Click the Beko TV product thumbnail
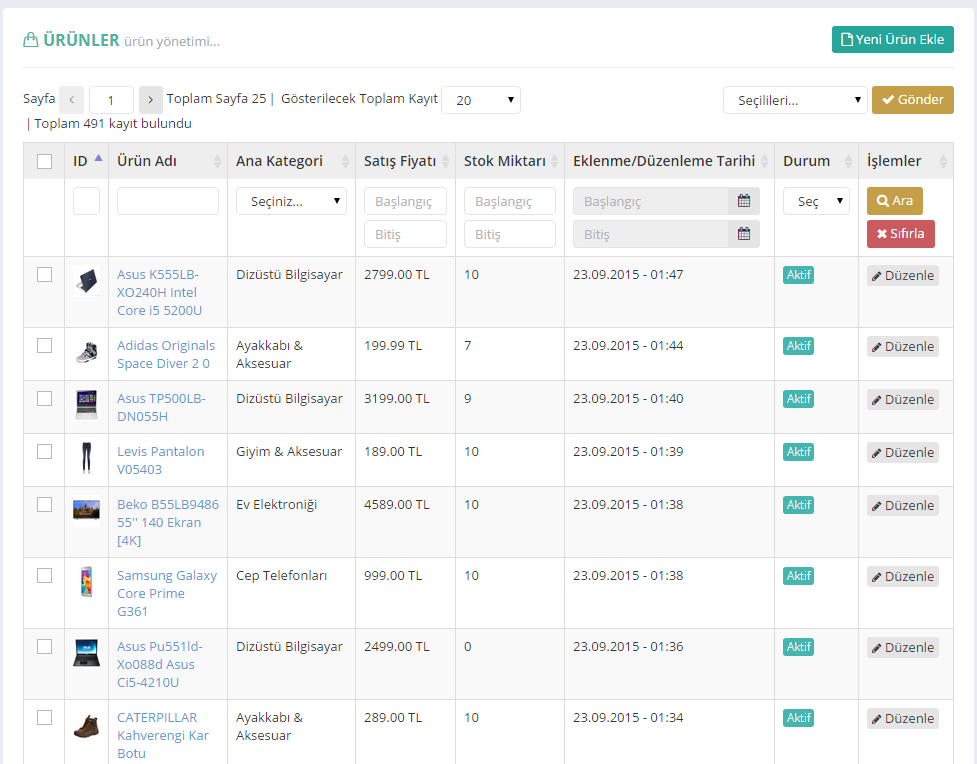Image resolution: width=977 pixels, height=764 pixels. [x=86, y=509]
